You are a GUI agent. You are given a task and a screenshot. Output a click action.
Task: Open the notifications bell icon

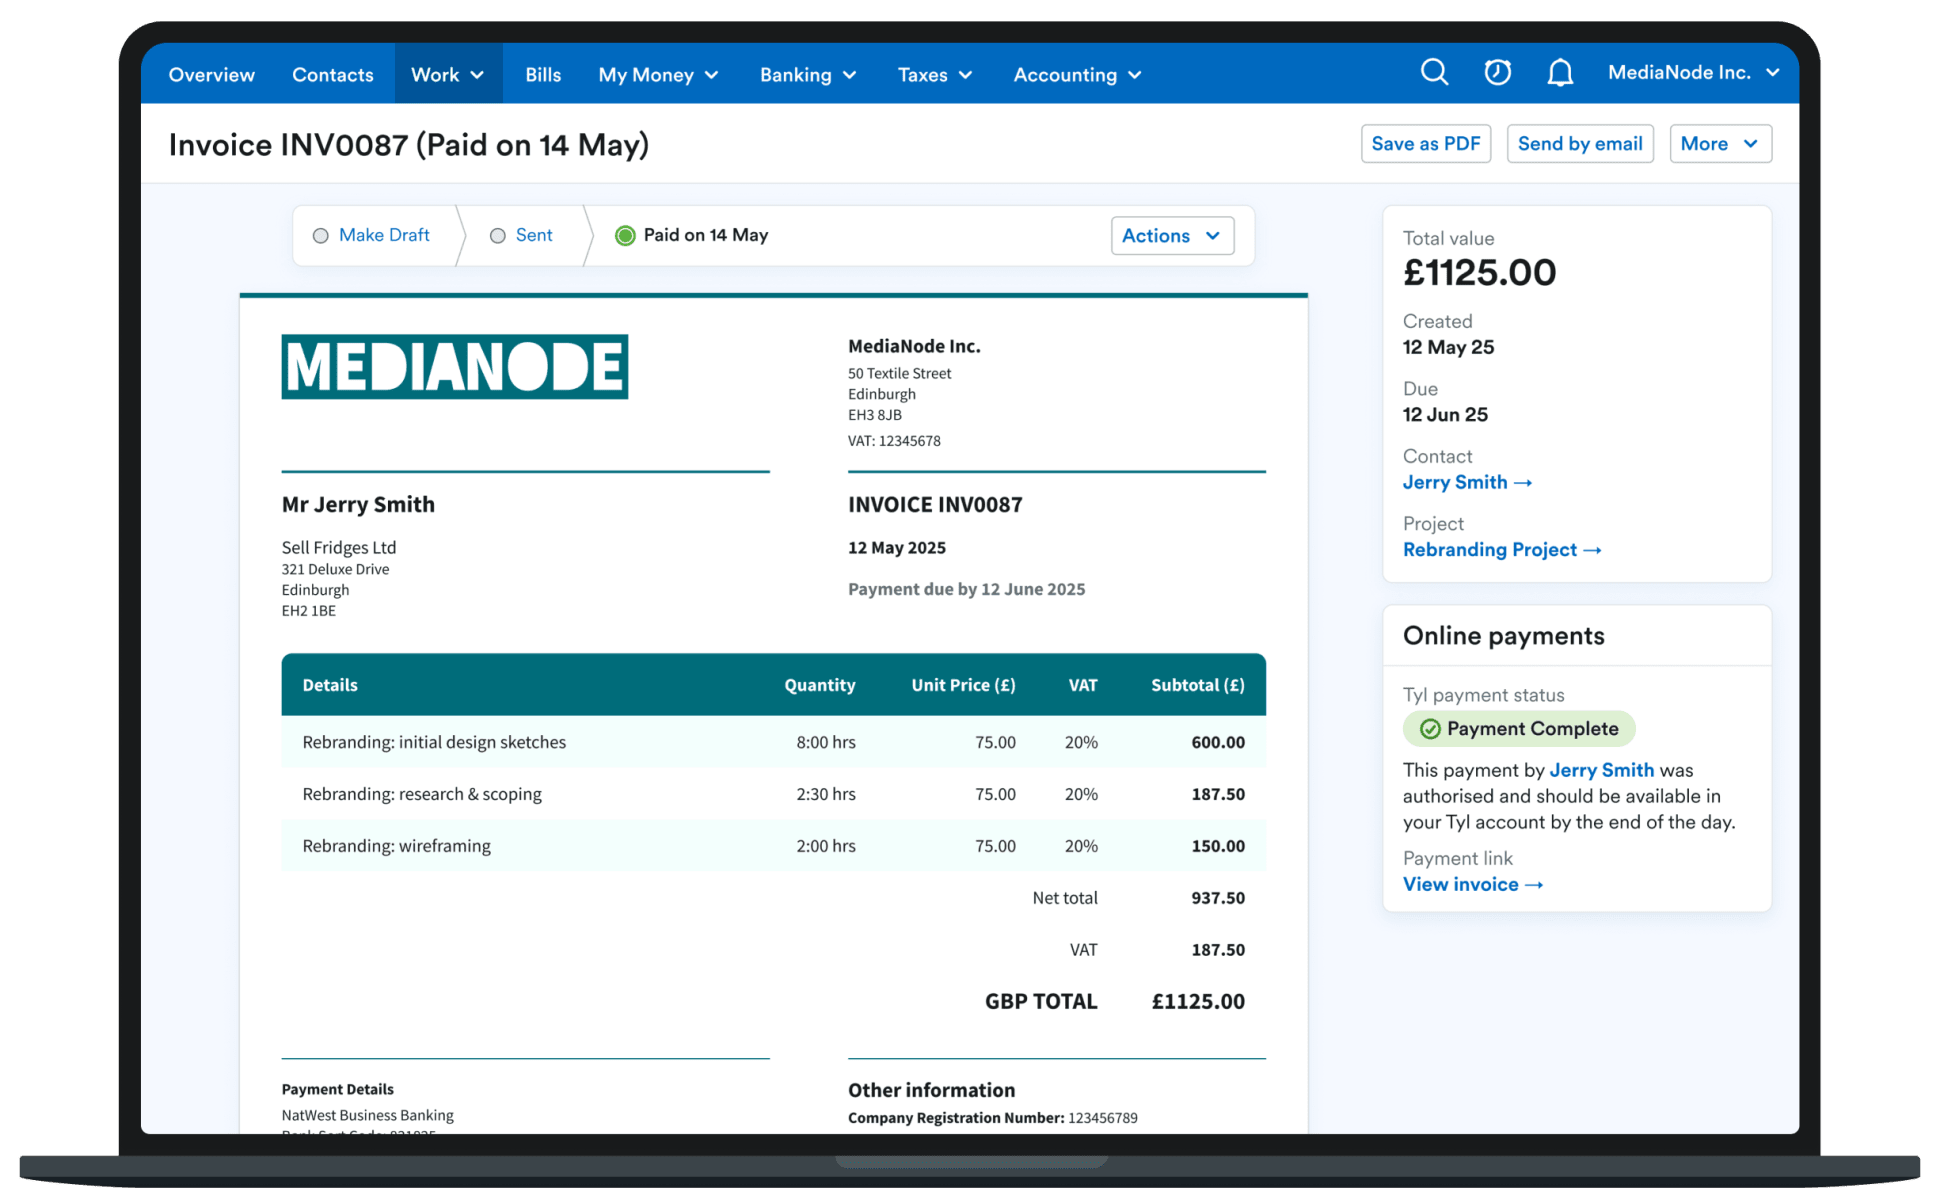coord(1560,73)
